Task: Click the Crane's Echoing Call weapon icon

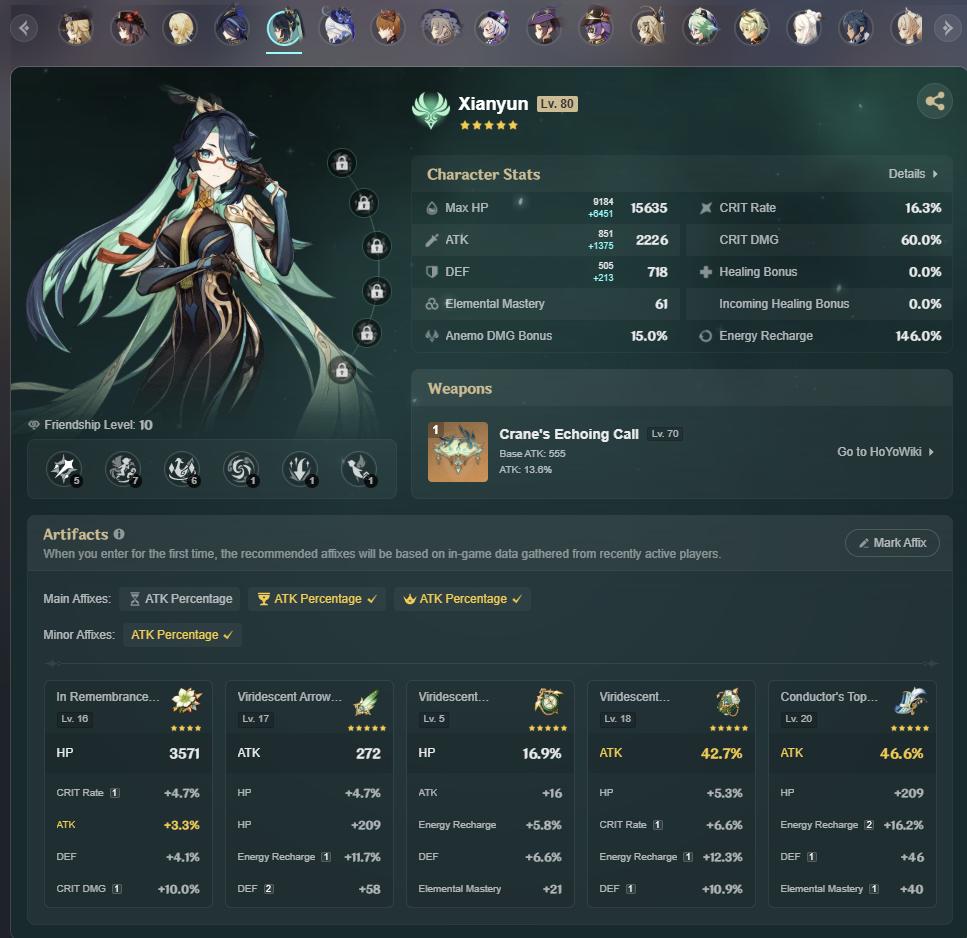Action: (458, 452)
